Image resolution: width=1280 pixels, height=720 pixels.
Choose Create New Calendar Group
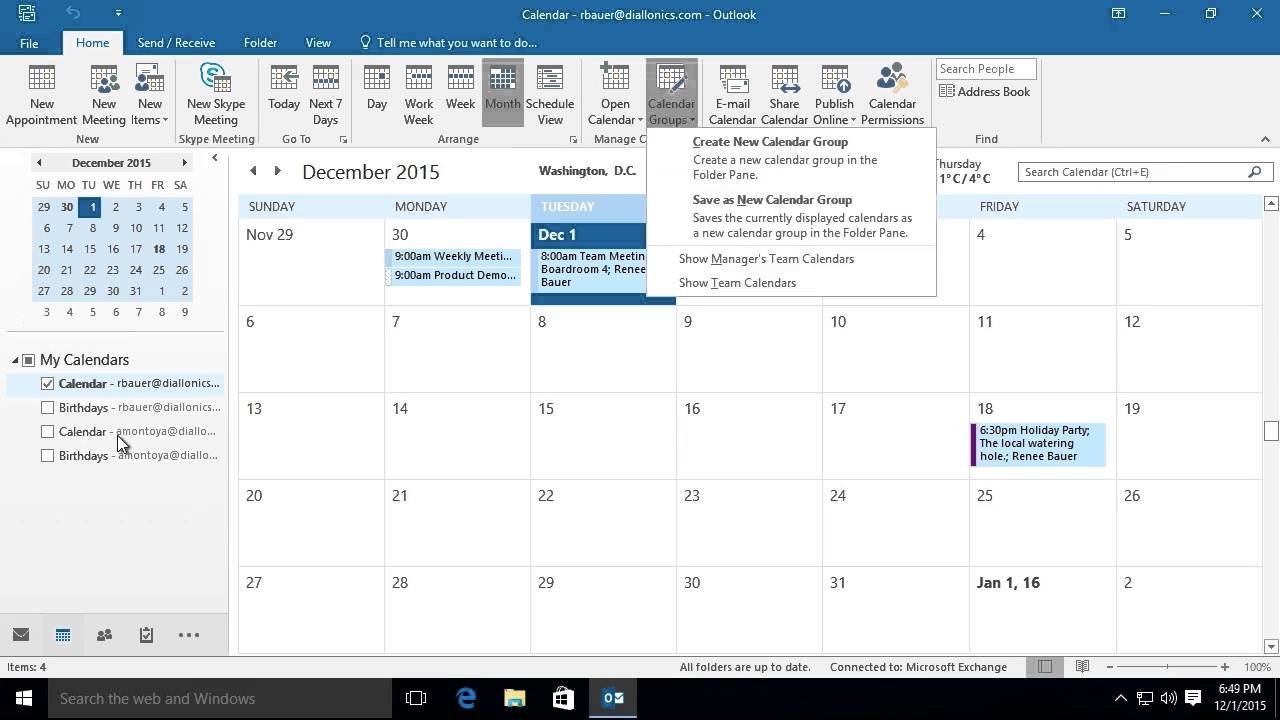791,158
